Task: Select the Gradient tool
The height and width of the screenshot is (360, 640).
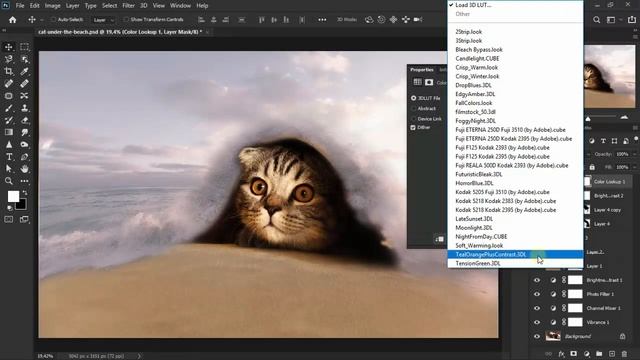Action: [9, 132]
